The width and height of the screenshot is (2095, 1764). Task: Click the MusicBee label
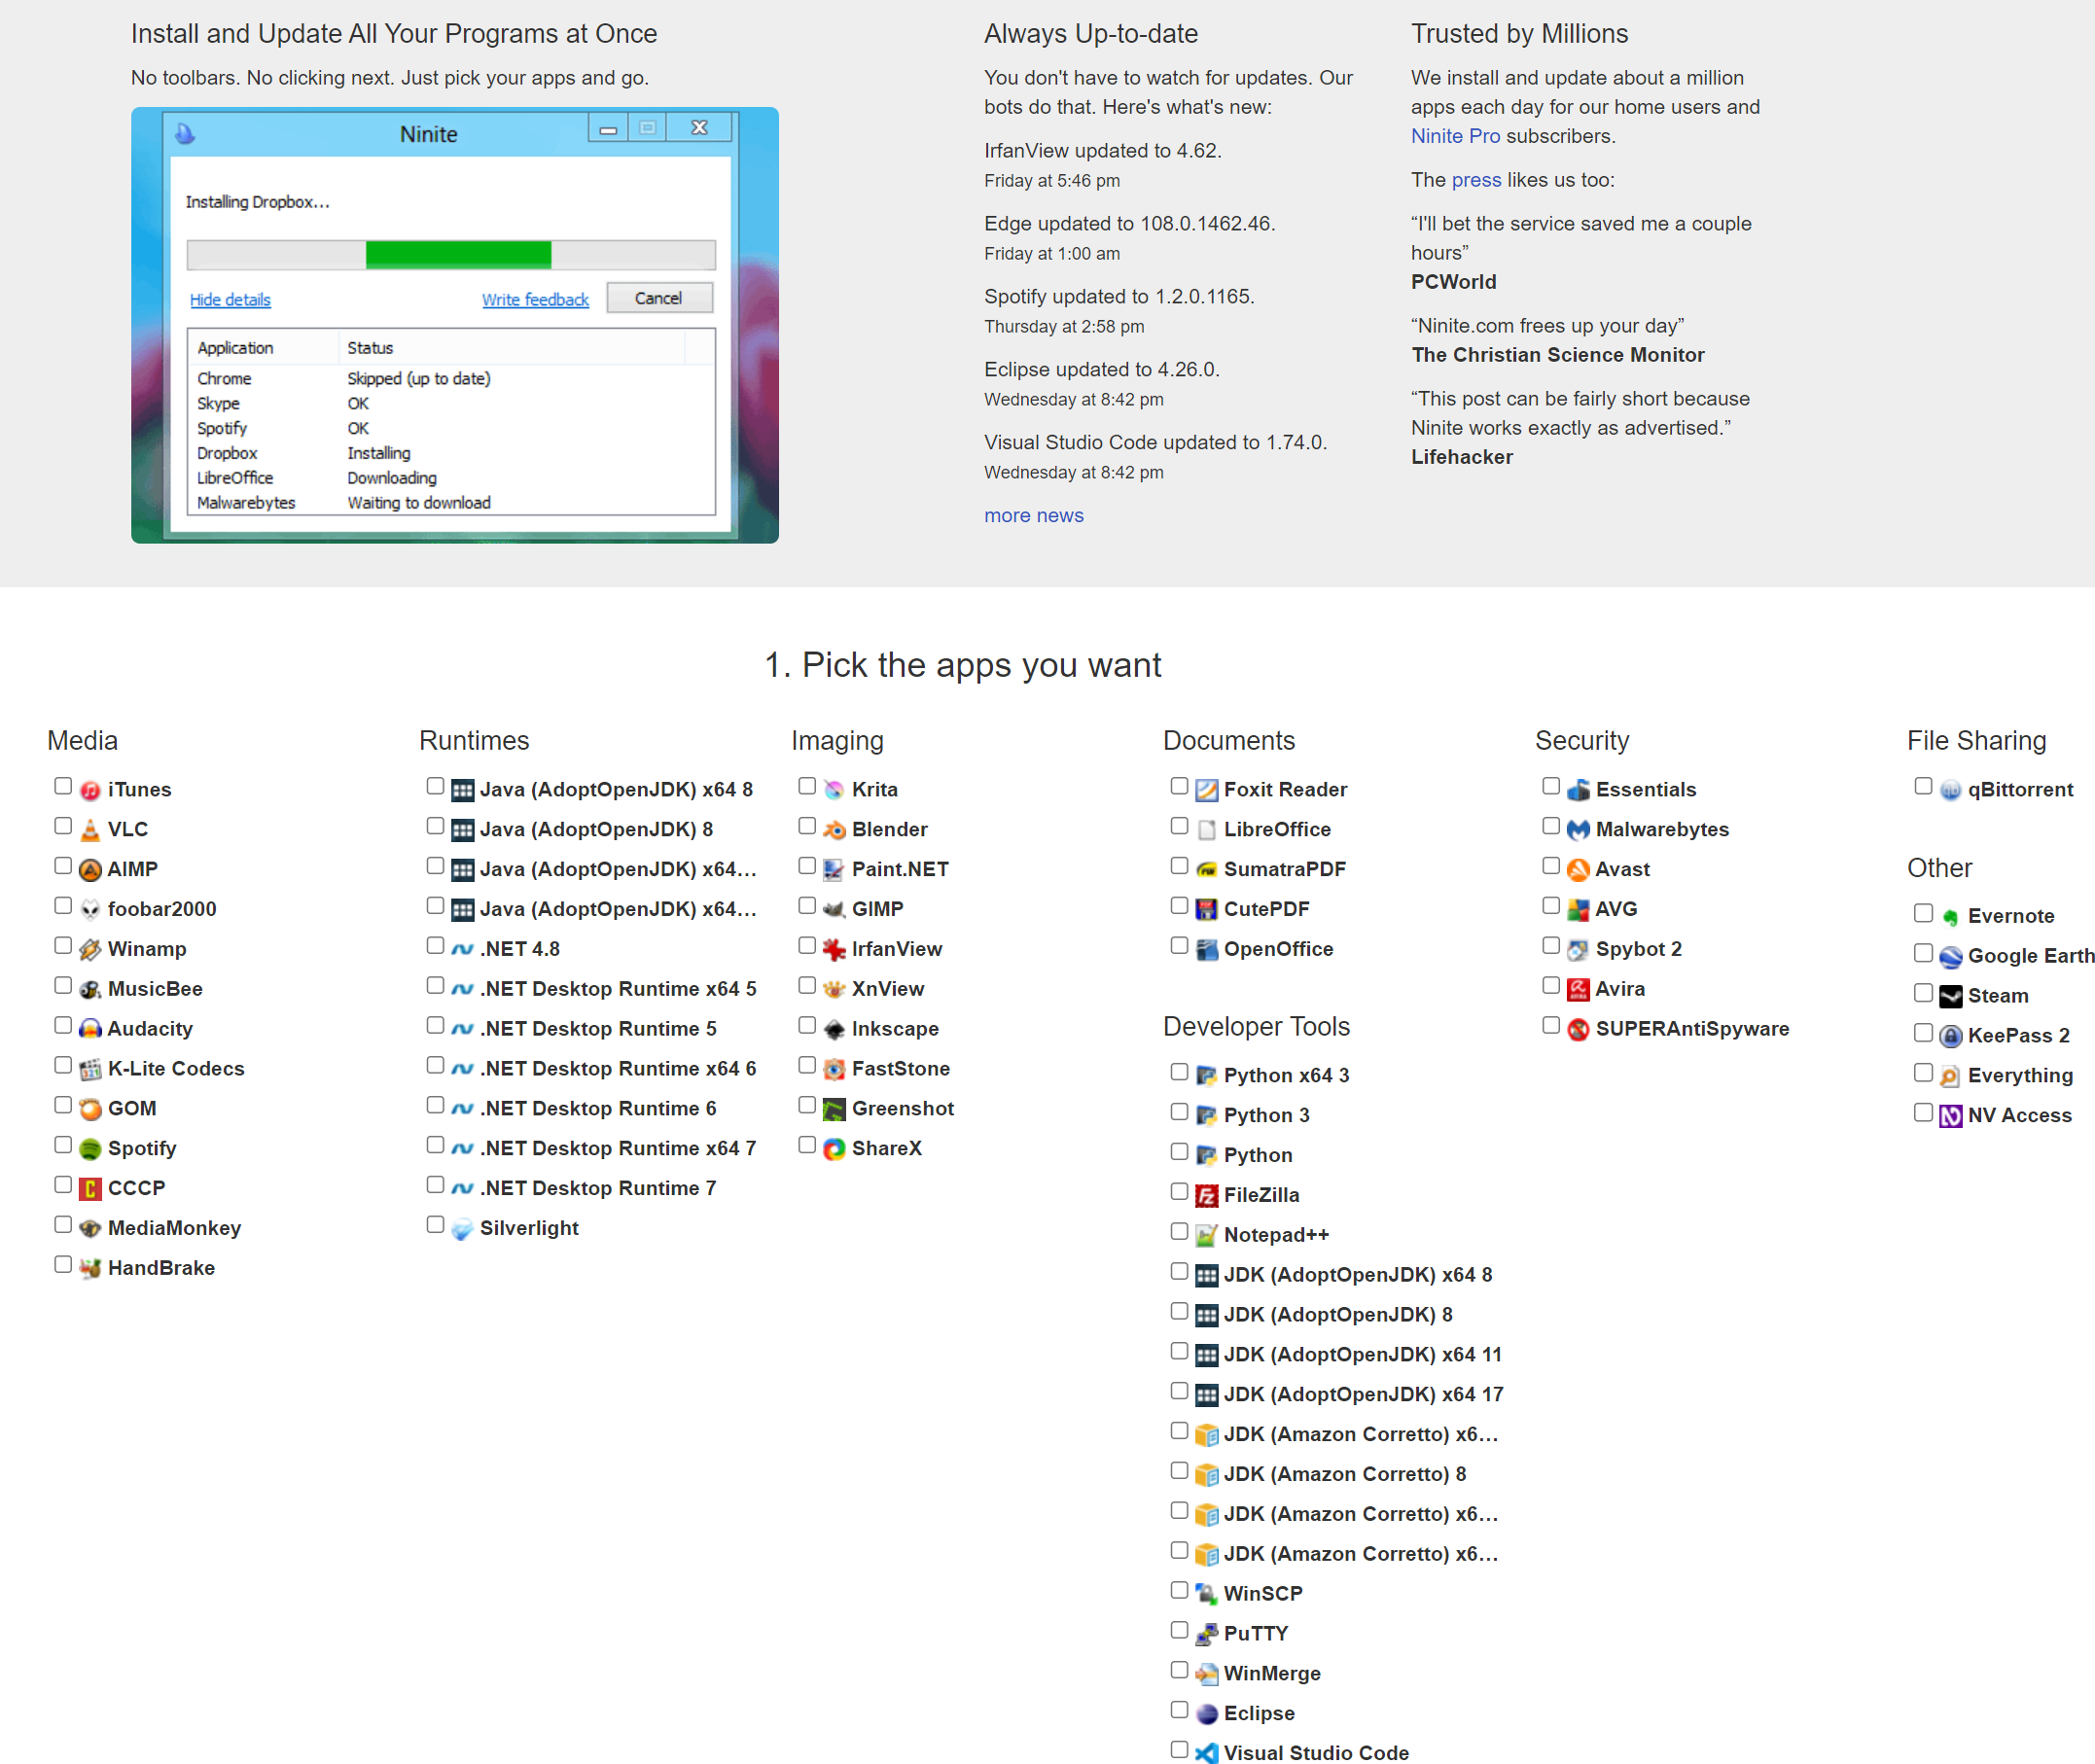pyautogui.click(x=155, y=990)
